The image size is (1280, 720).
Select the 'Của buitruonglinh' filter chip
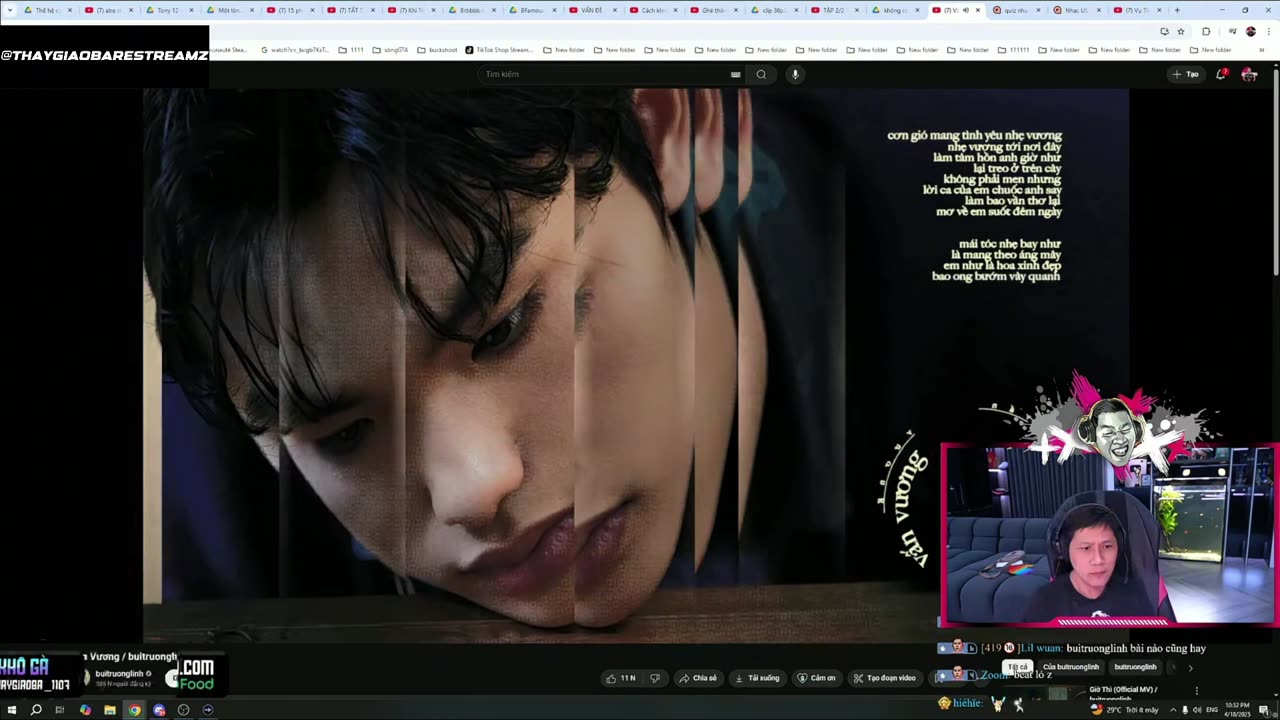[x=1071, y=667]
